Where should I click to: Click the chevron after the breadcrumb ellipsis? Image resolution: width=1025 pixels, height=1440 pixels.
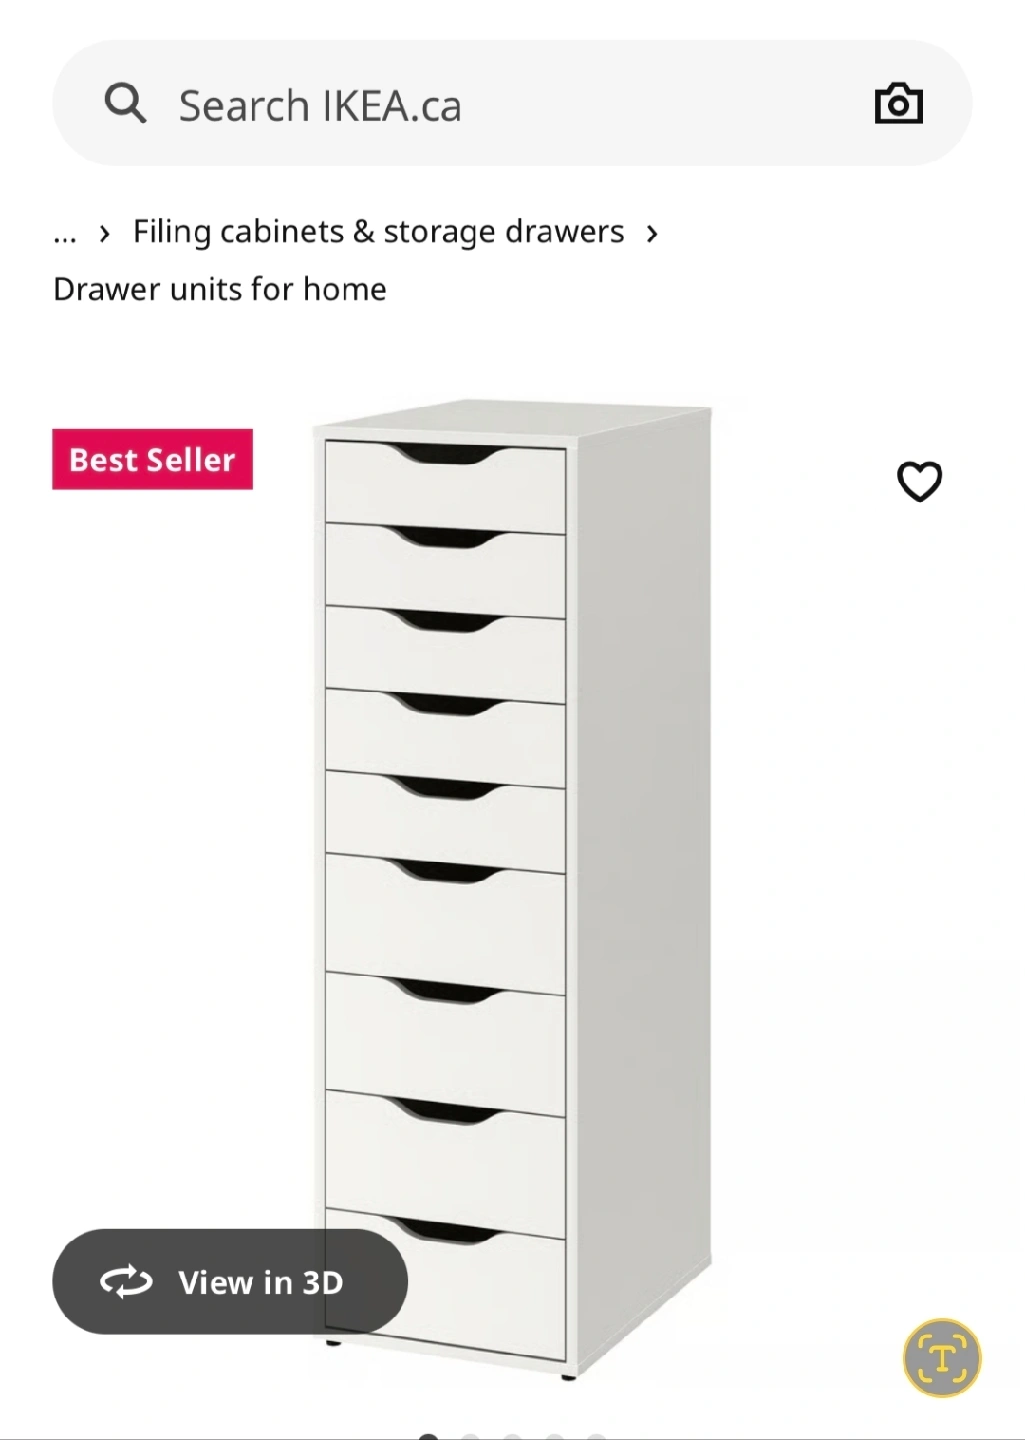[x=104, y=234]
